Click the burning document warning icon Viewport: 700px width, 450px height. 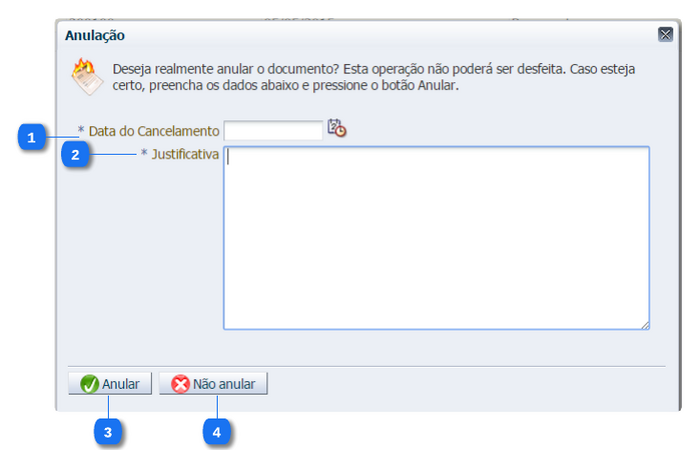86,77
